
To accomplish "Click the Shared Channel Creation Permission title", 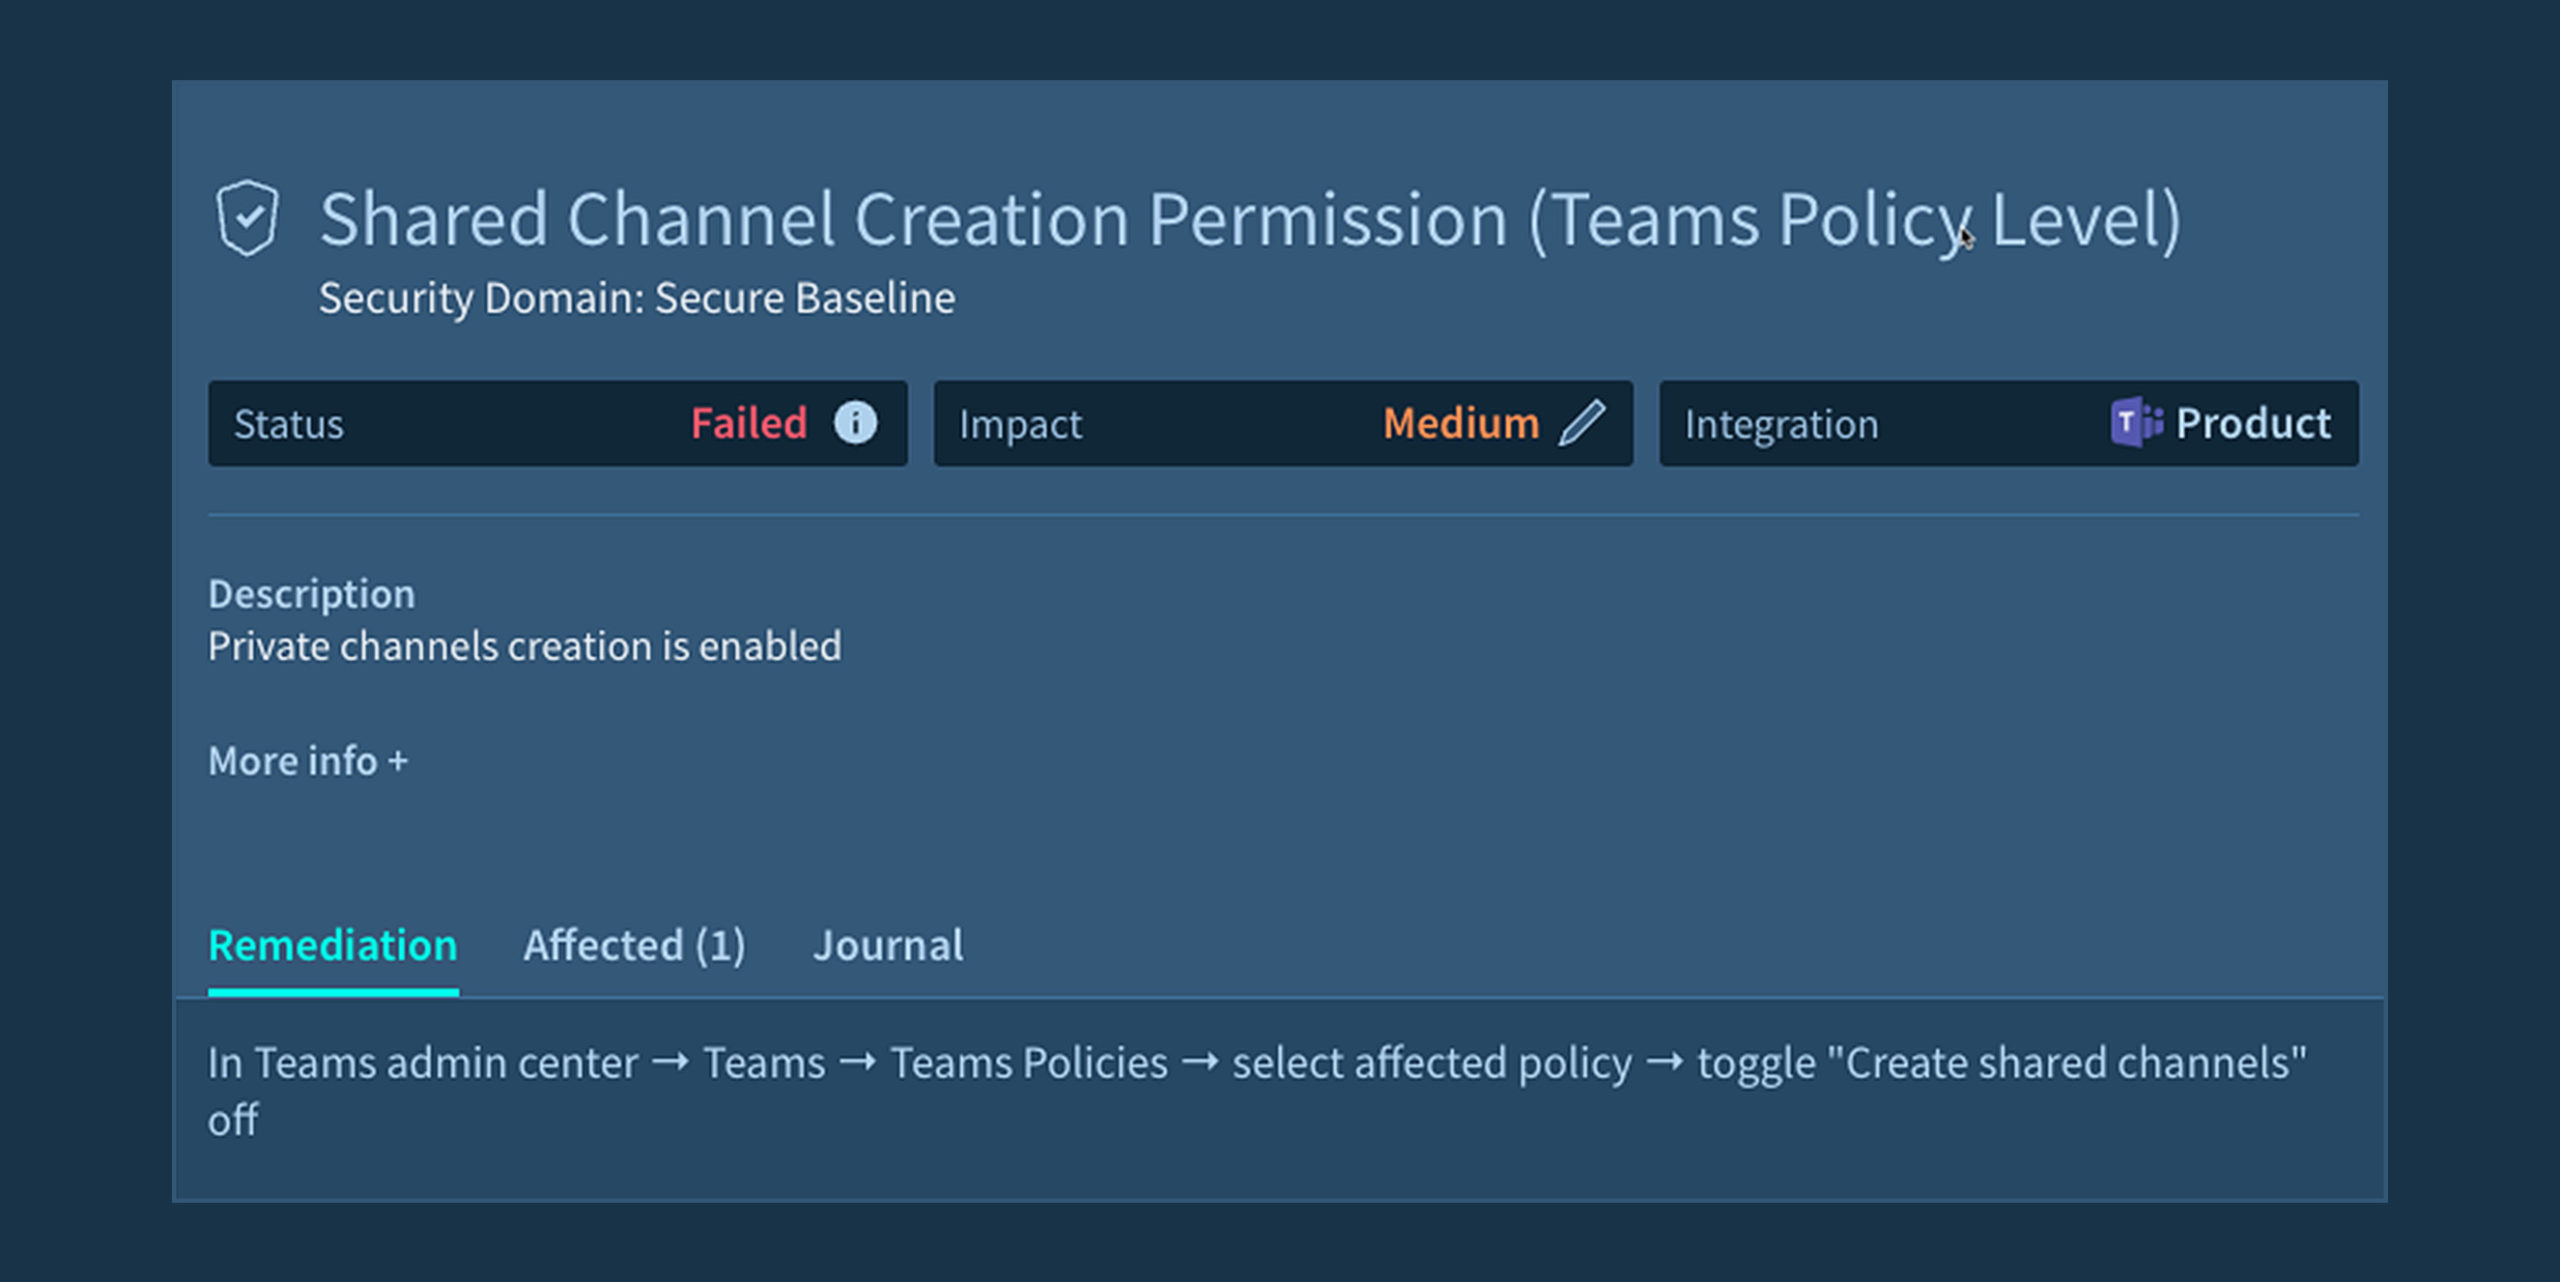I will click(1249, 220).
